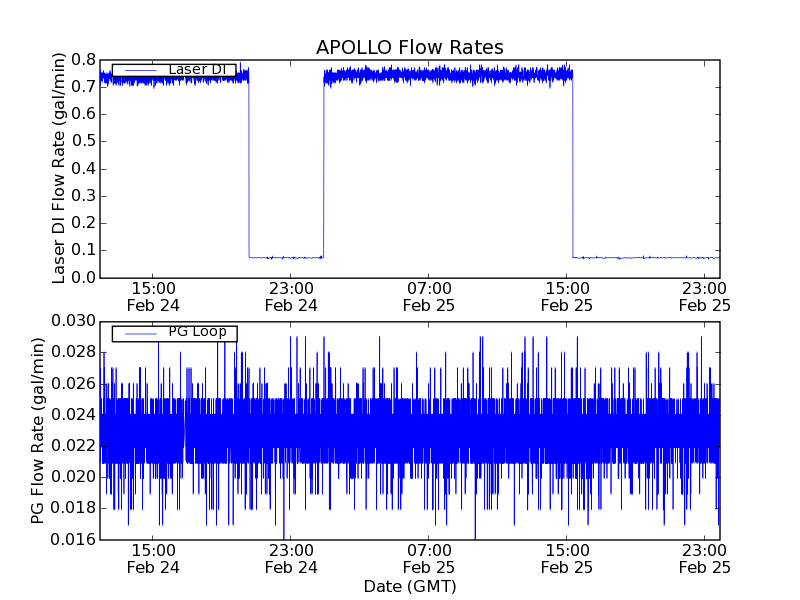Image resolution: width=800 pixels, height=600 pixels.
Task: Click "23:00 Feb 24" label under bottom chart
Action: point(291,559)
